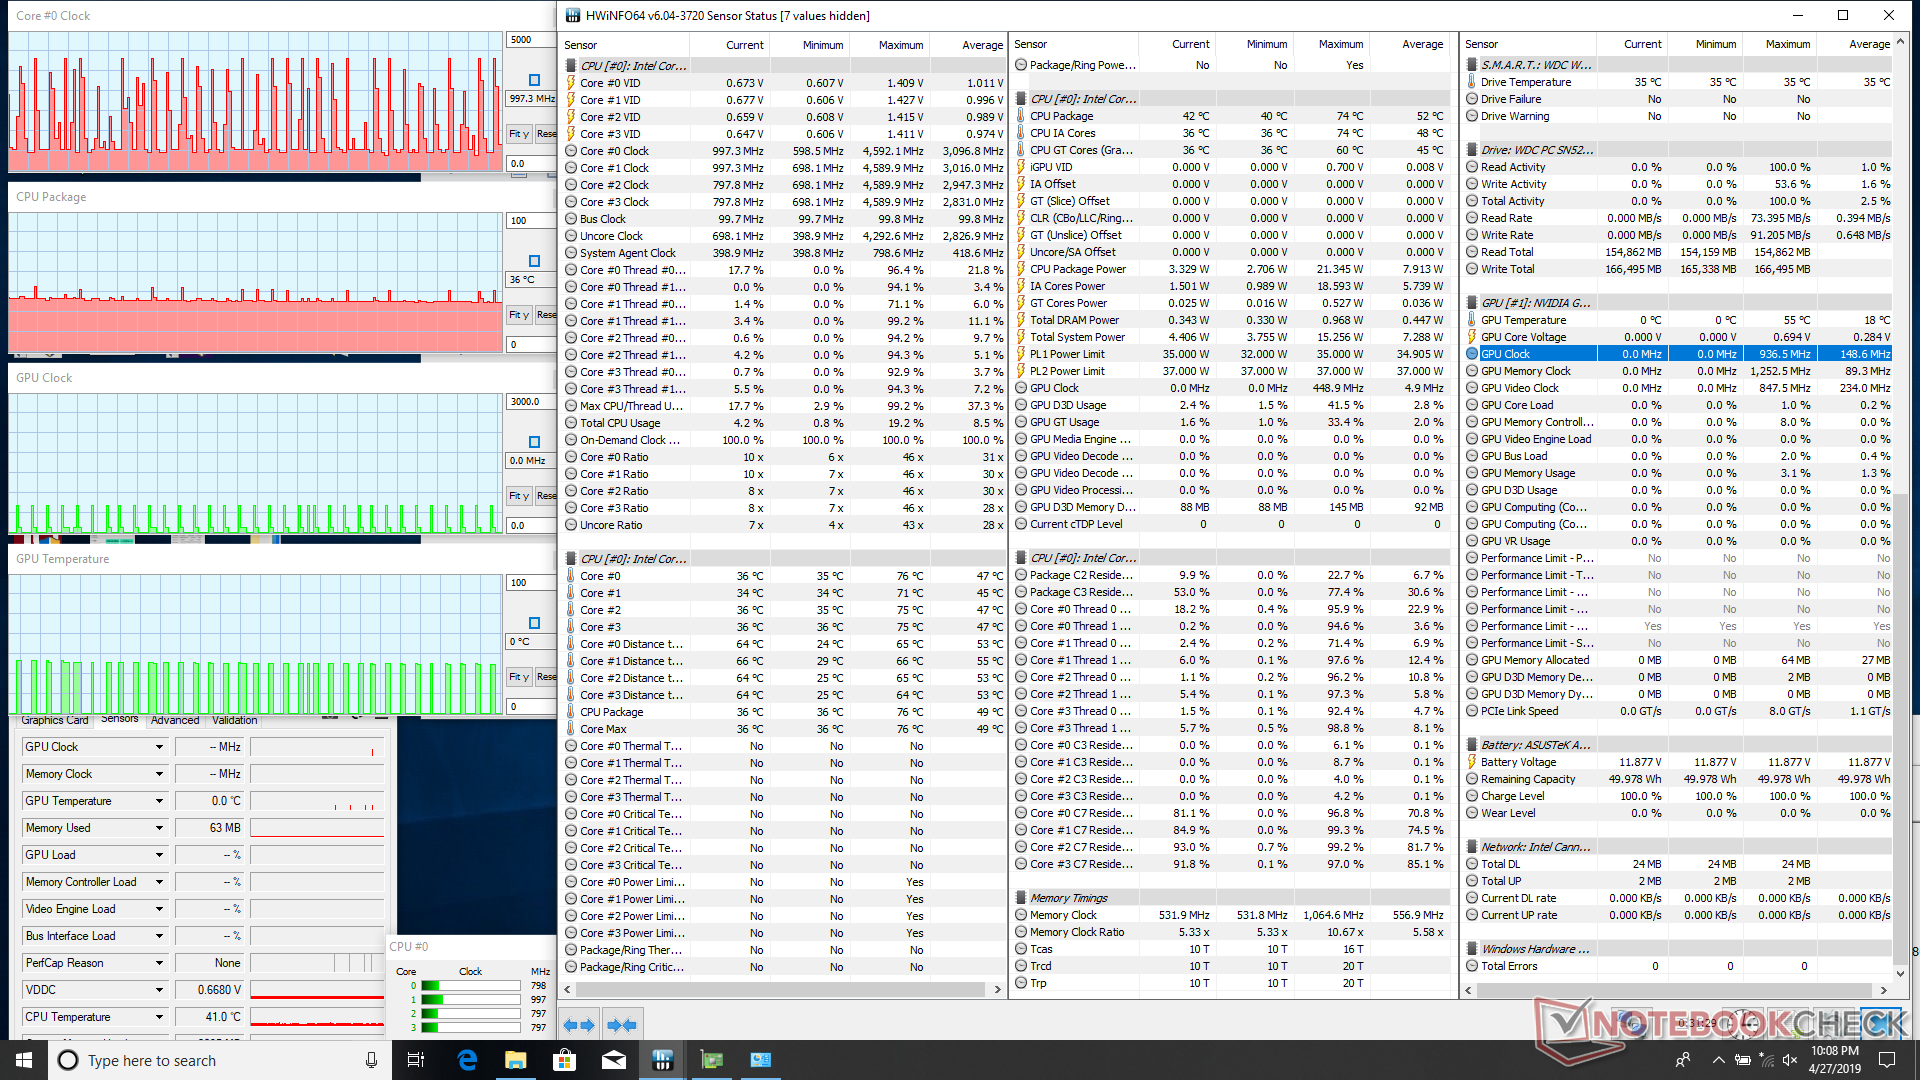Open the Memory Used sensor dropdown in GPU-Z
1920x1080 pixels.
[x=159, y=828]
